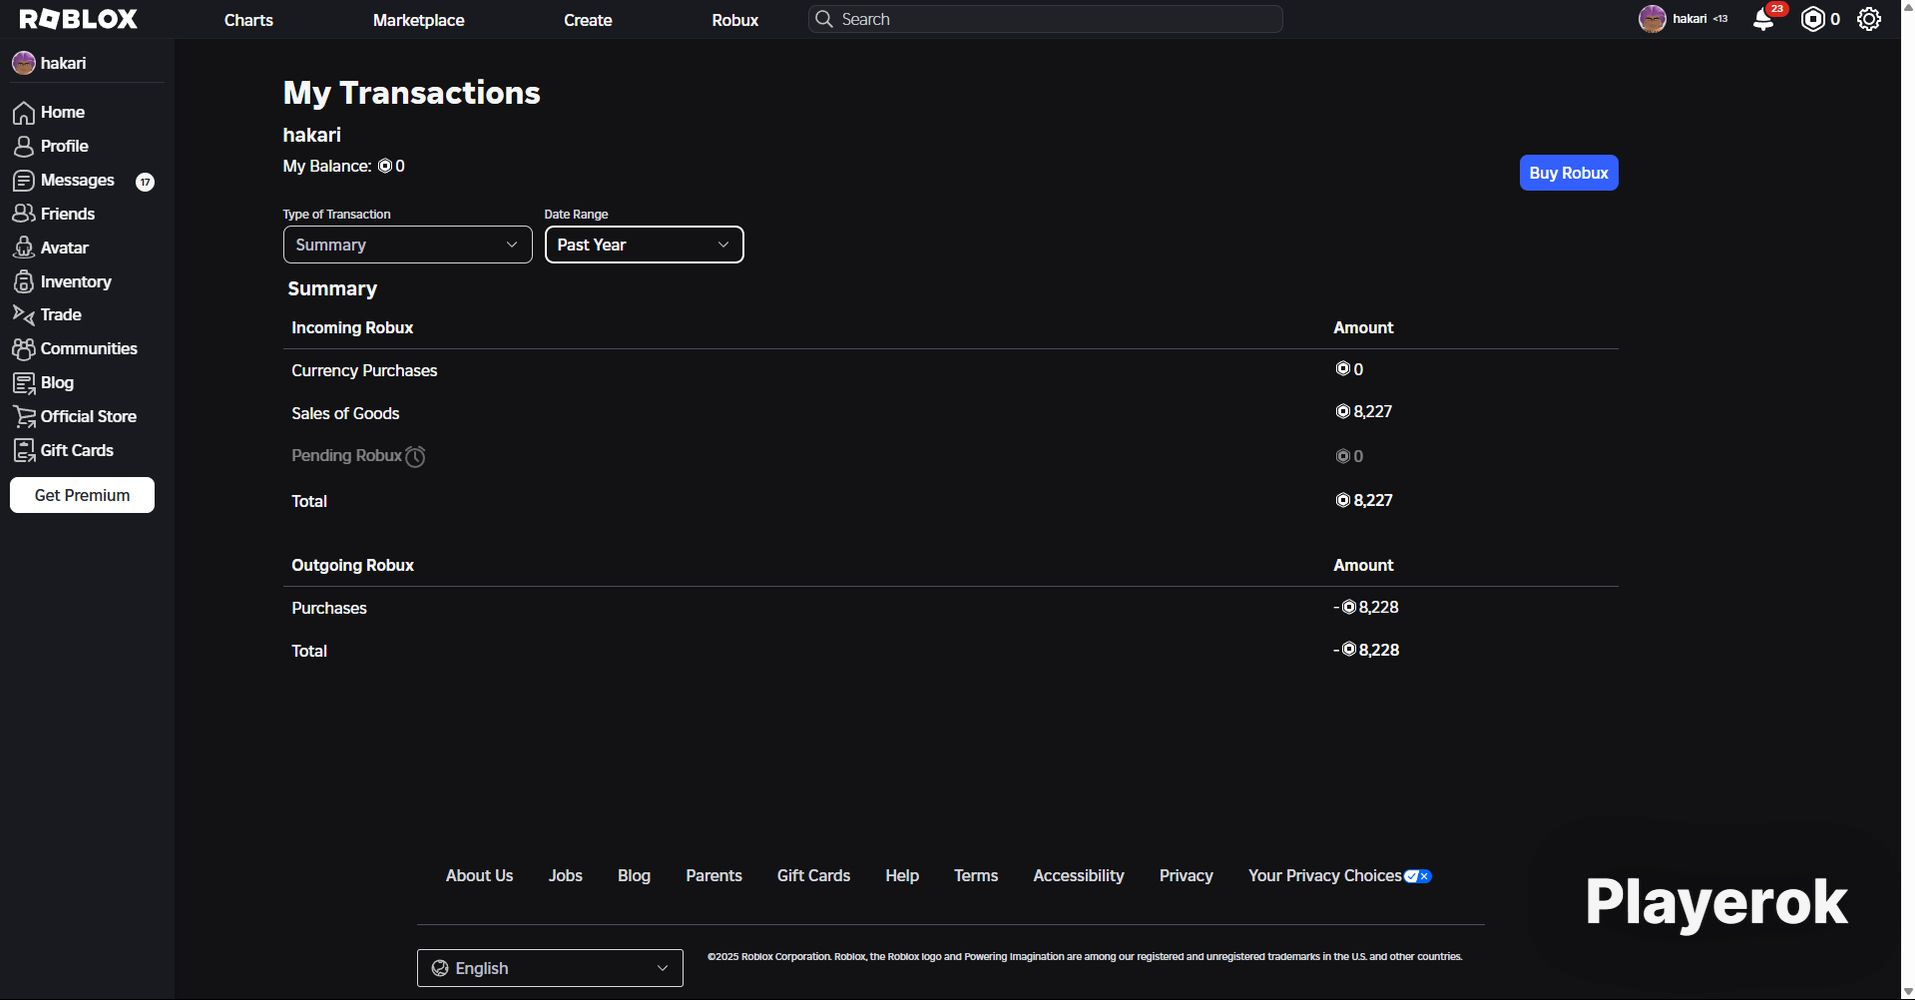Open the English language dropdown
The width and height of the screenshot is (1915, 1000).
point(550,968)
